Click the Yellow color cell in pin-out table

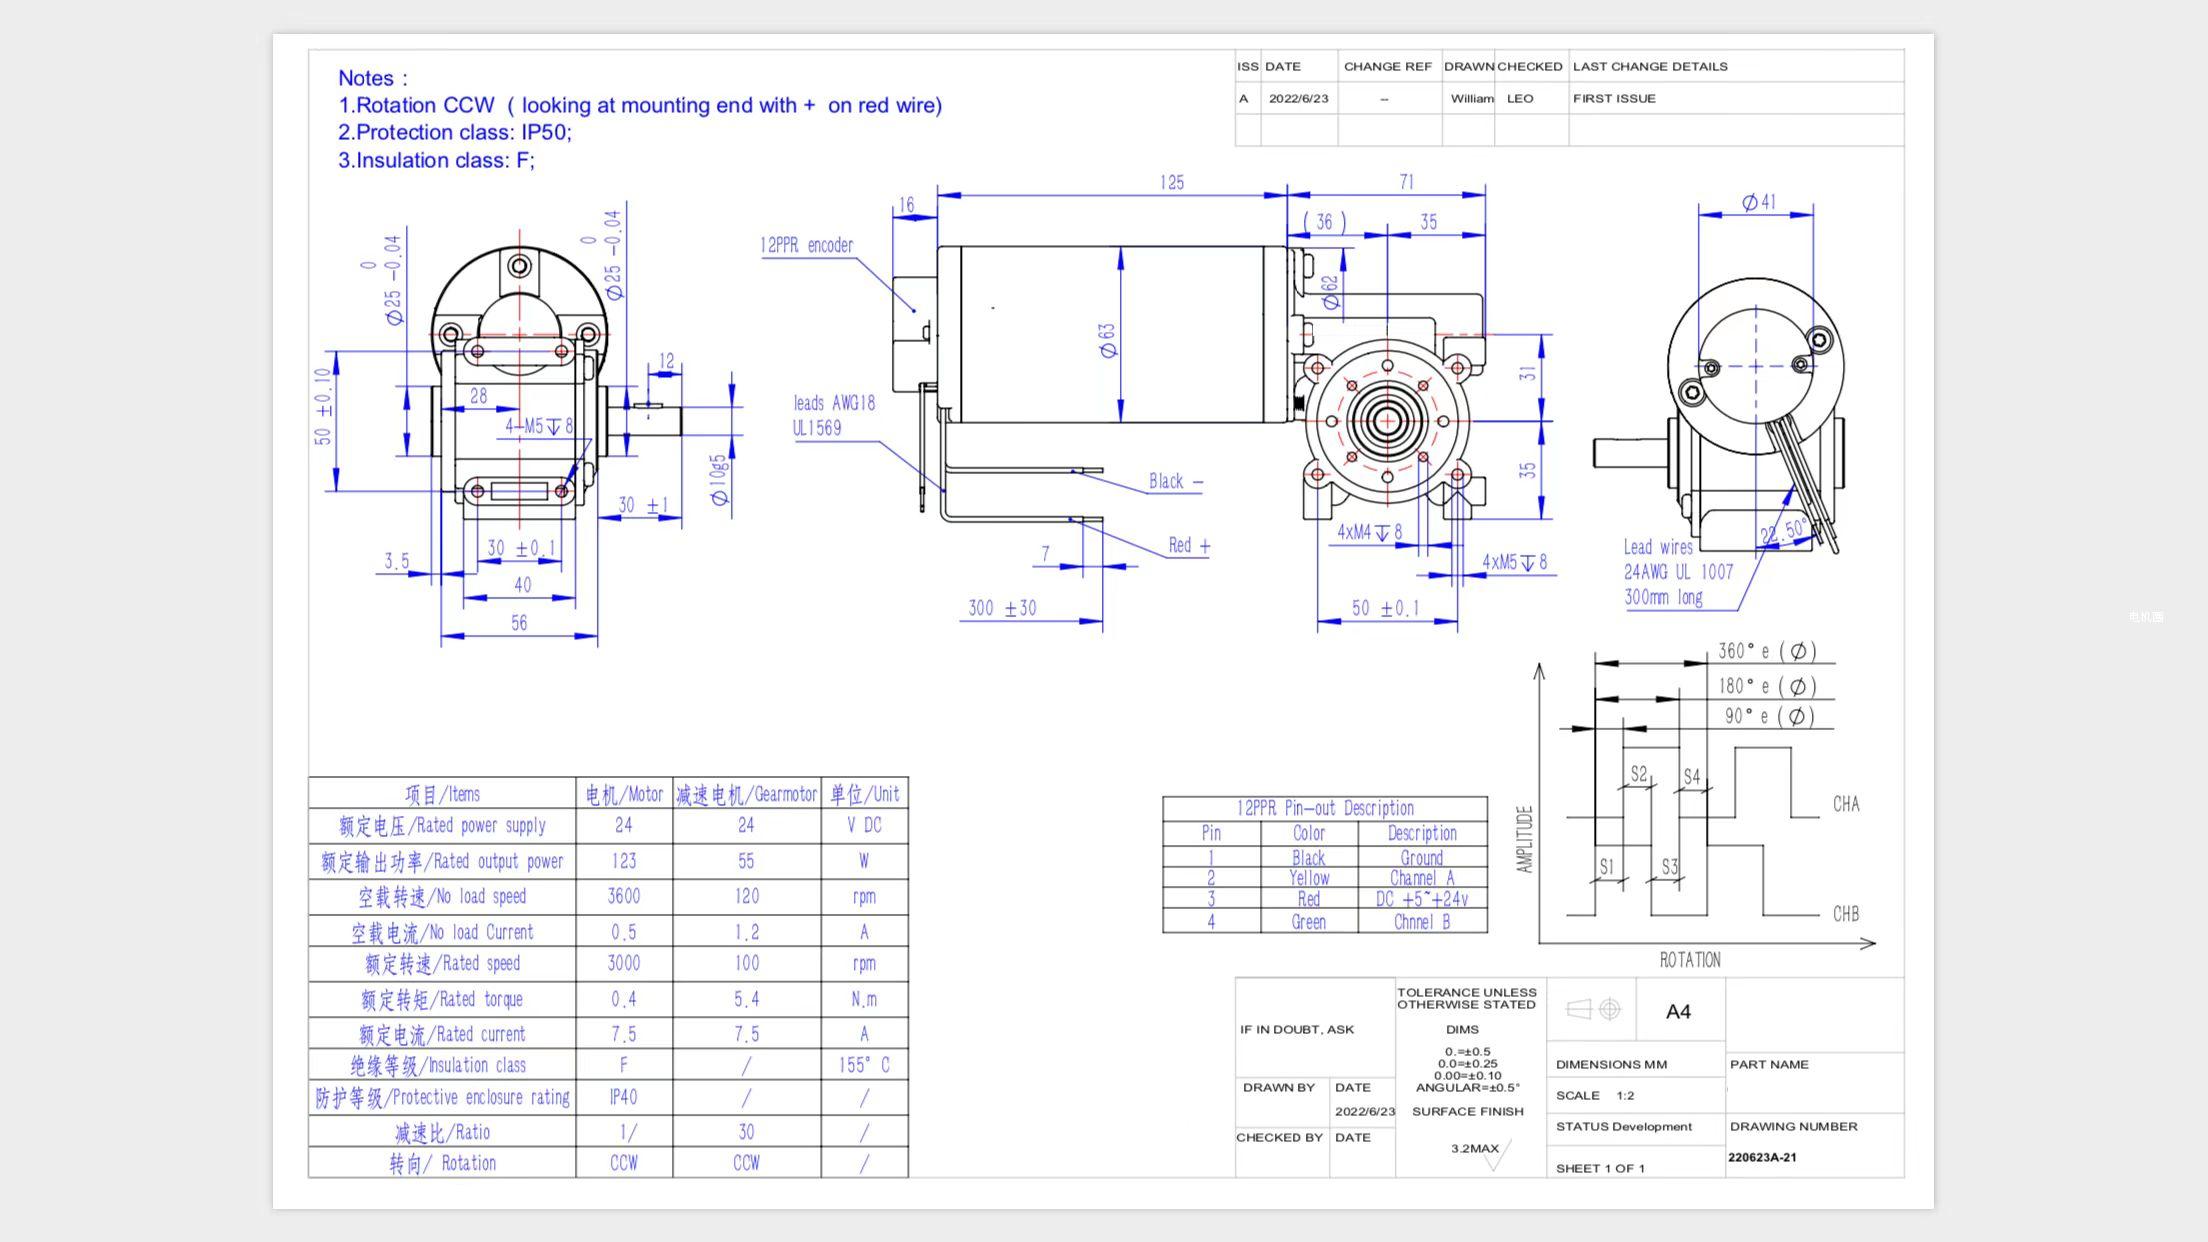[x=1308, y=878]
